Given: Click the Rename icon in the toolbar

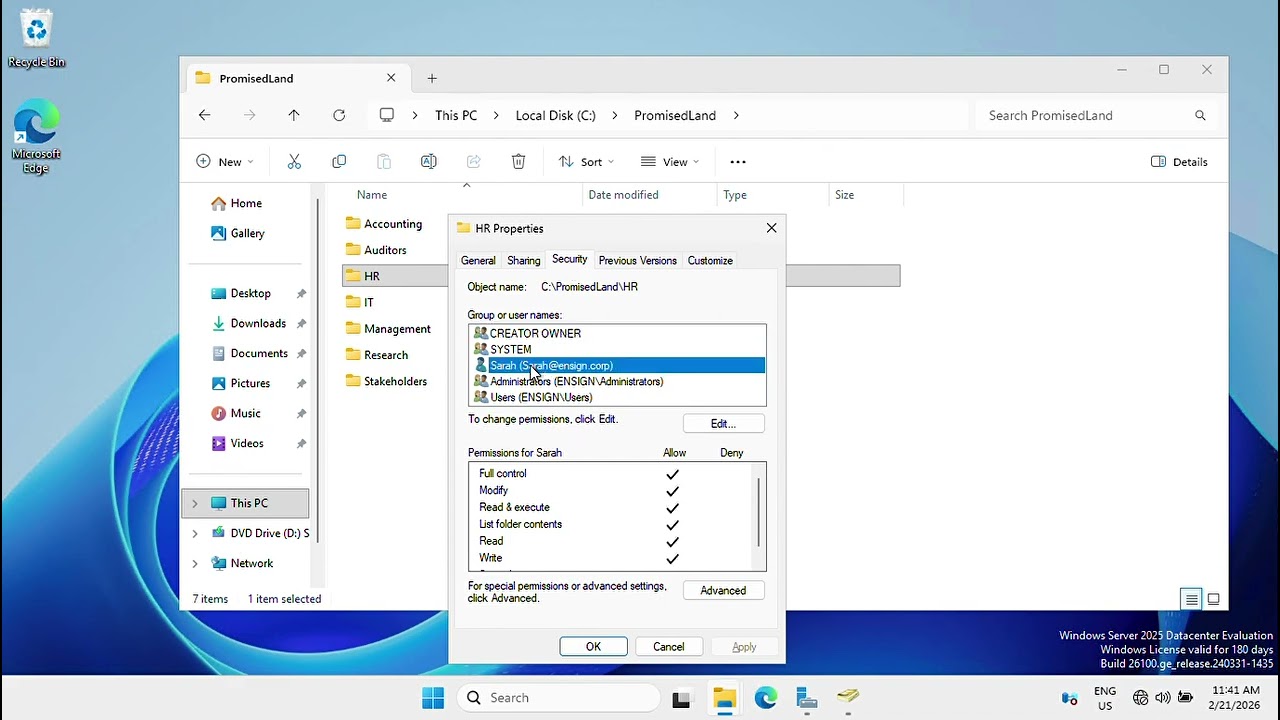Looking at the screenshot, I should [429, 162].
